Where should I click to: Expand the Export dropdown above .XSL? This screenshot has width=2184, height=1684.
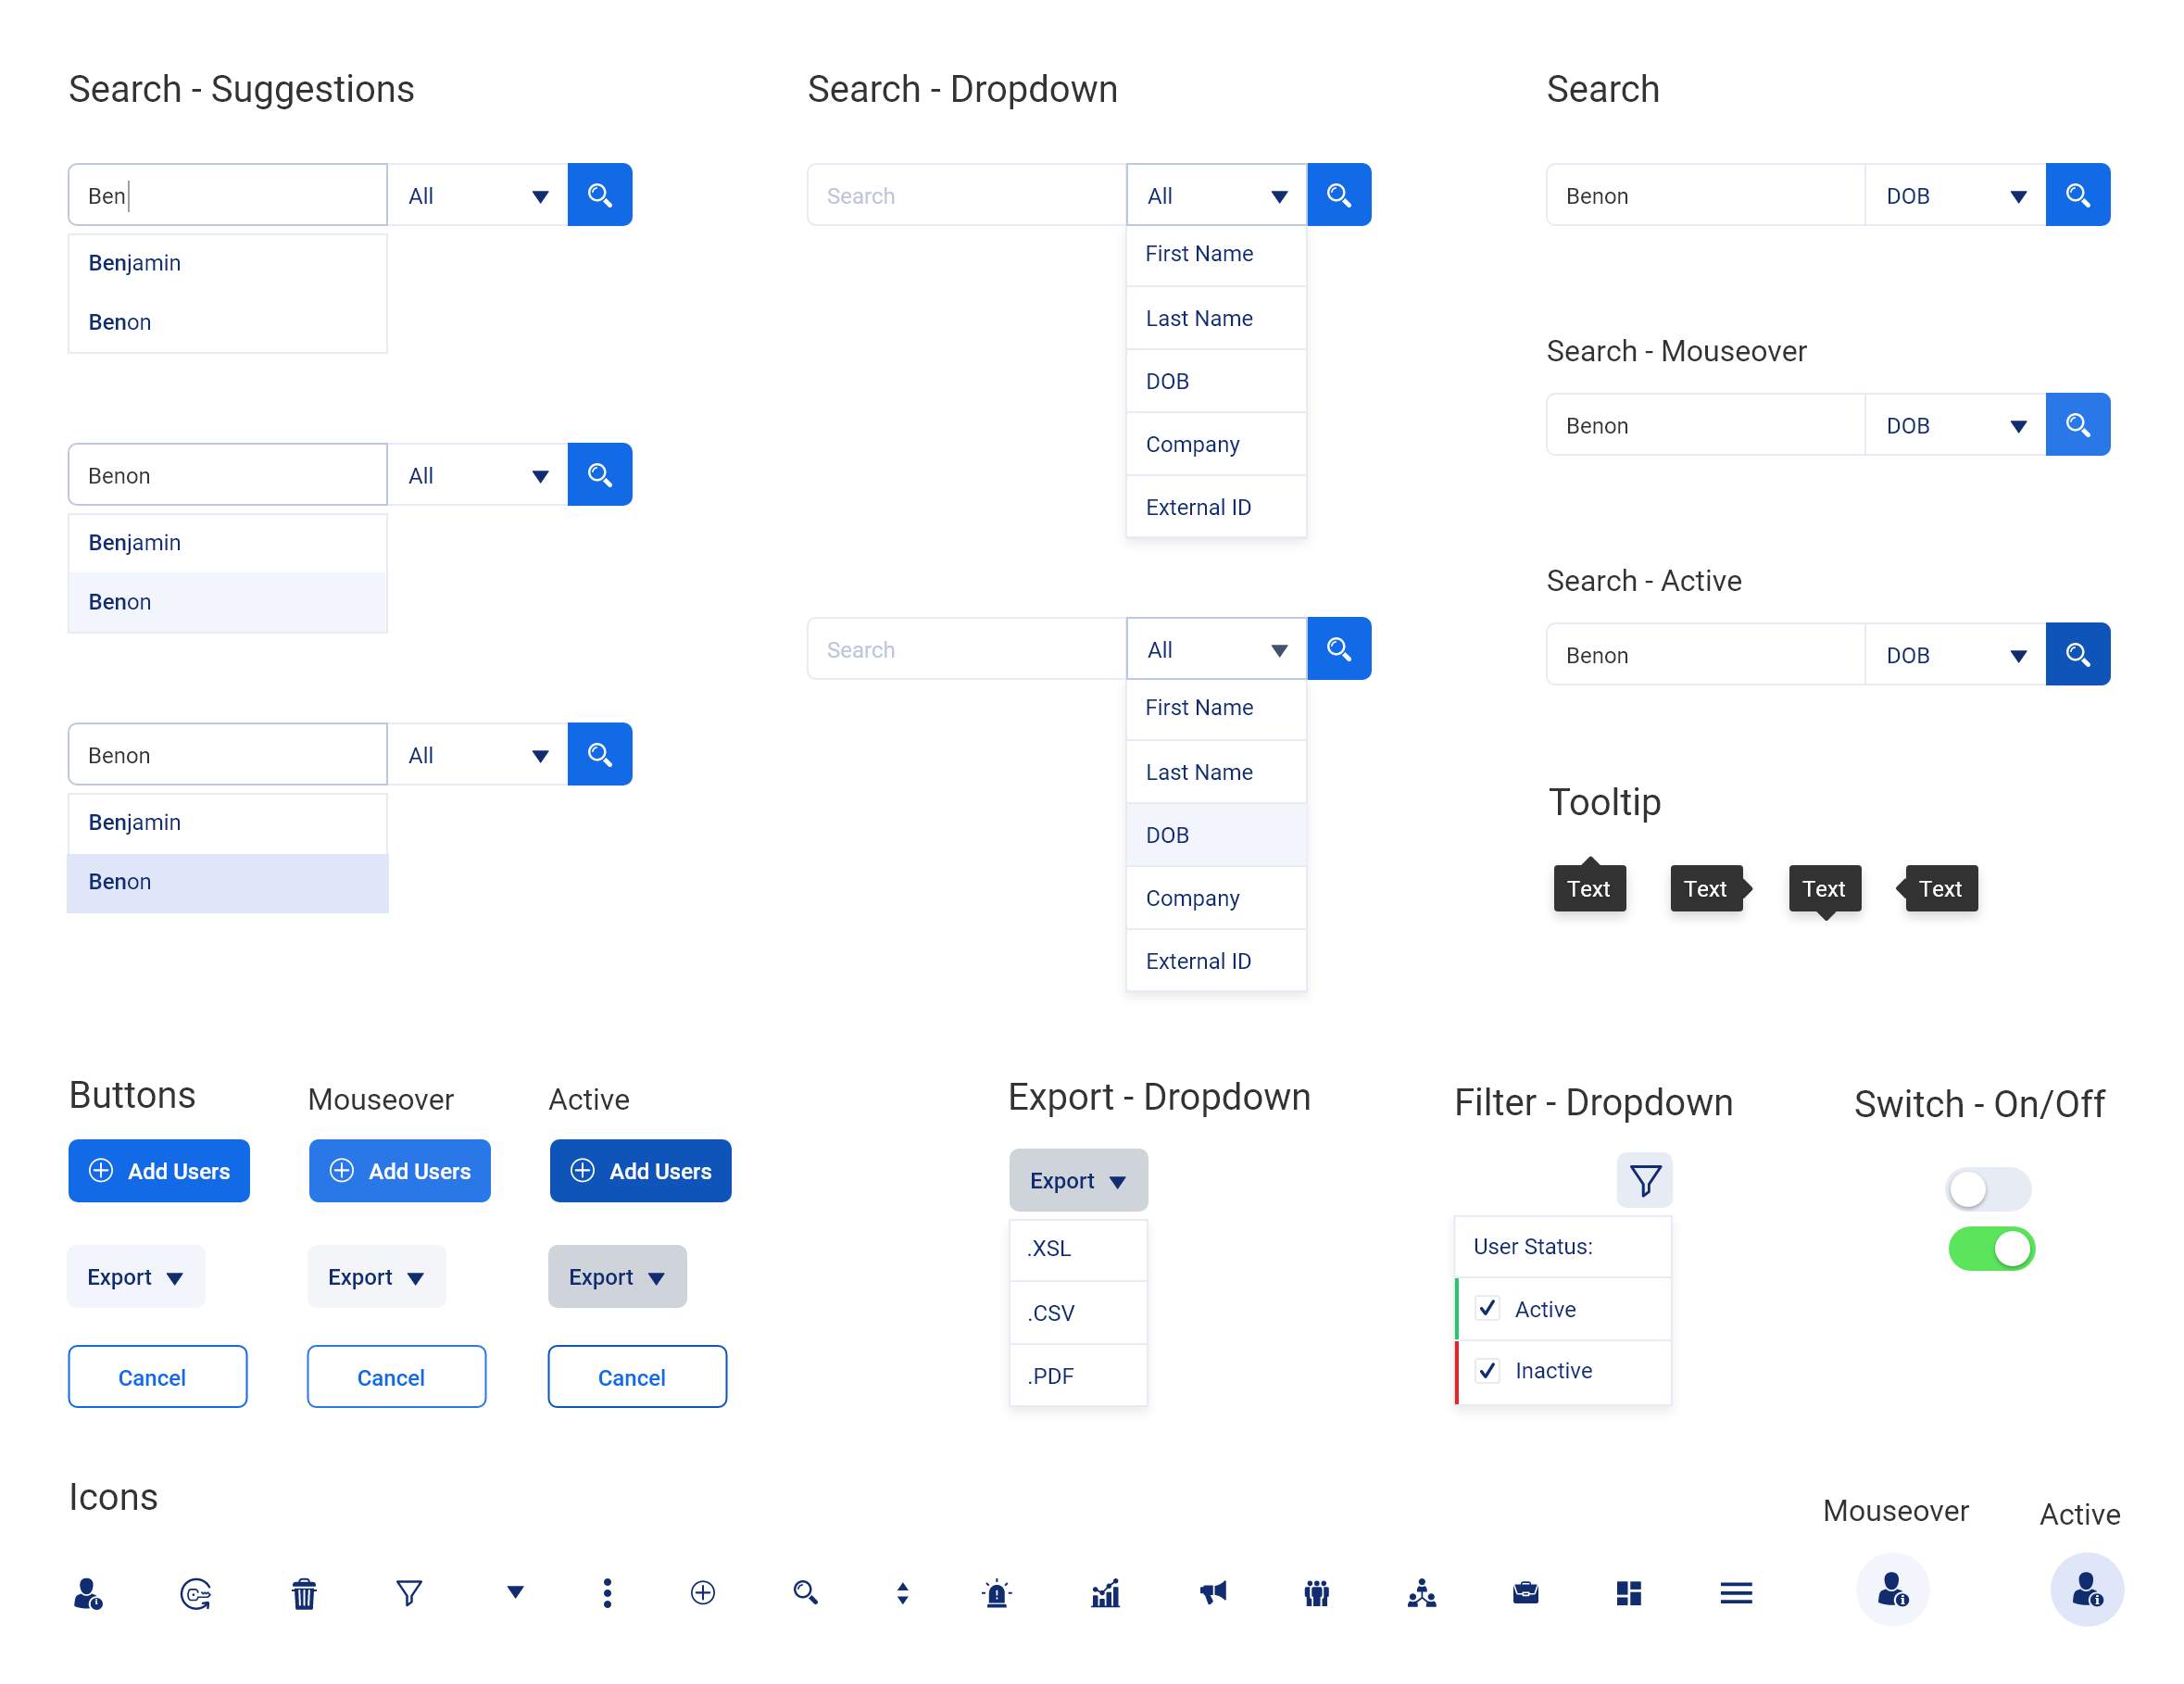pos(1077,1180)
